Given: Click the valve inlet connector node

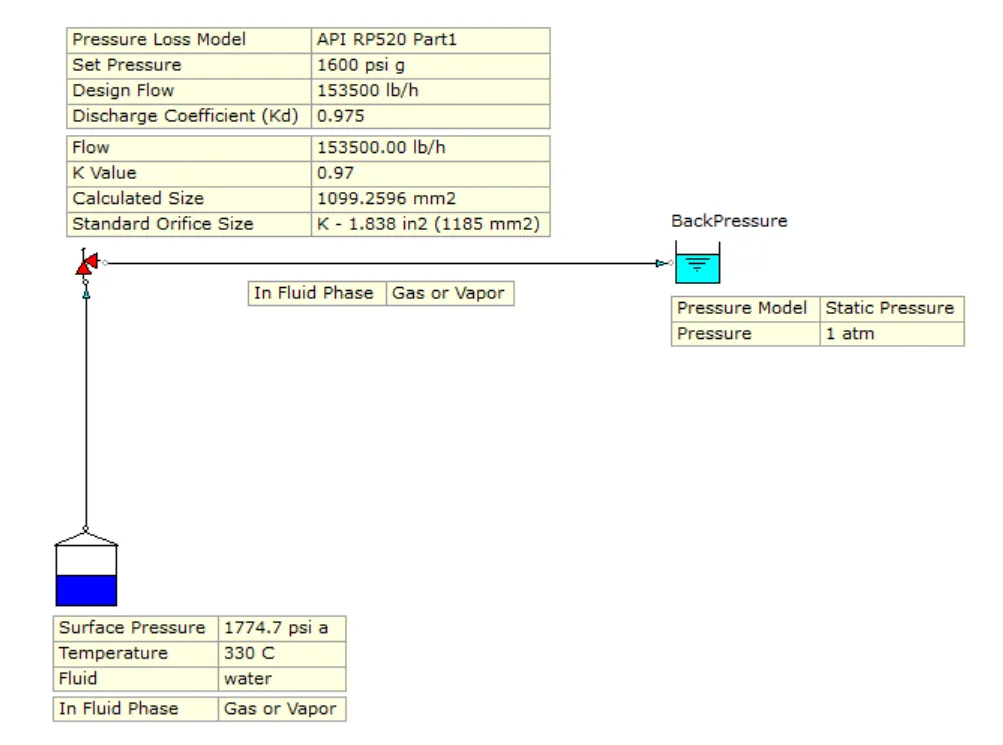Looking at the screenshot, I should 85,282.
